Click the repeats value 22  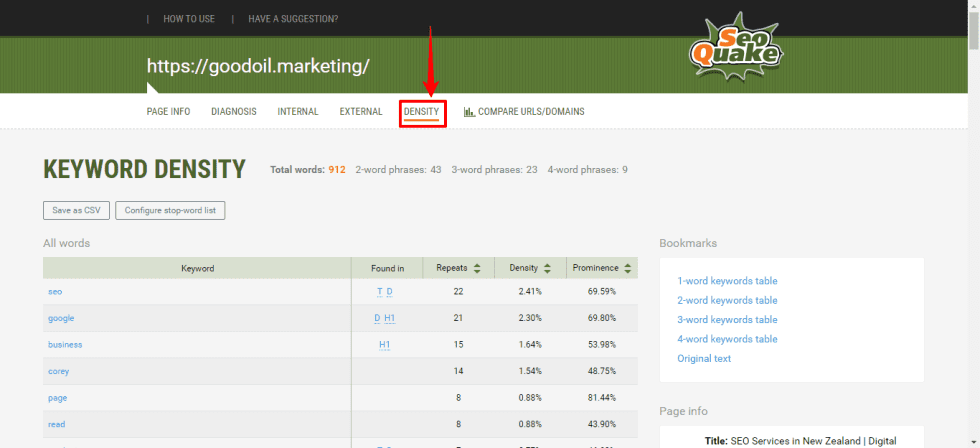tap(458, 292)
